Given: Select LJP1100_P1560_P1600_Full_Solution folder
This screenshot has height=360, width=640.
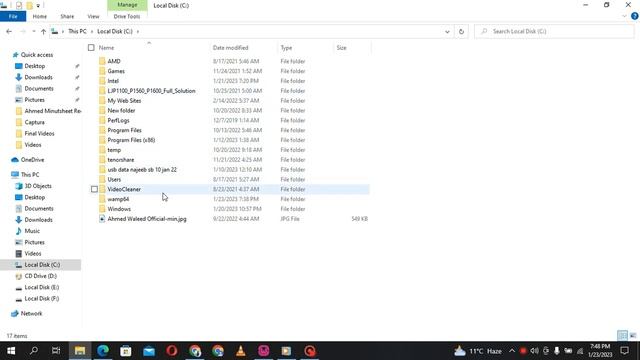Looking at the screenshot, I should [x=151, y=91].
